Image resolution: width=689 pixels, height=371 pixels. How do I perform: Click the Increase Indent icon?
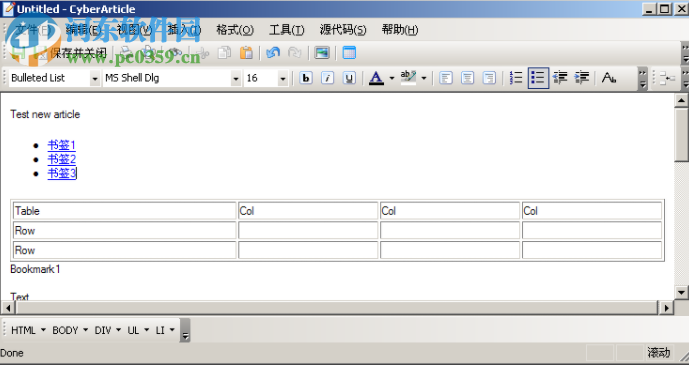582,78
